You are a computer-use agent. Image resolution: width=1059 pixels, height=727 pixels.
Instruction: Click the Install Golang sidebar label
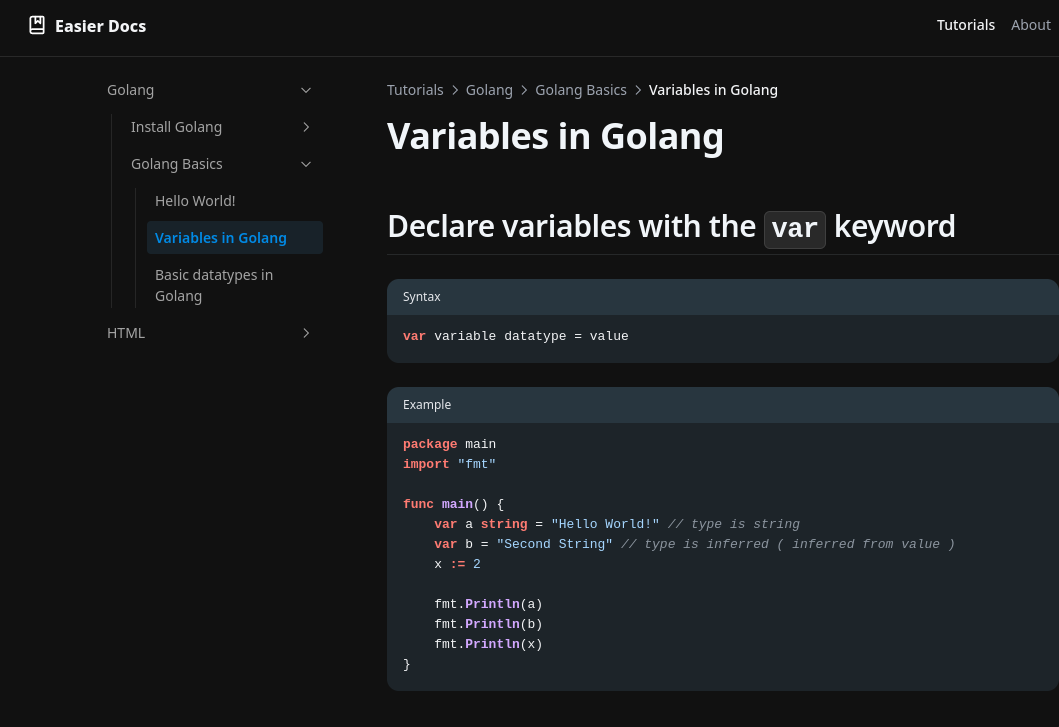click(176, 127)
